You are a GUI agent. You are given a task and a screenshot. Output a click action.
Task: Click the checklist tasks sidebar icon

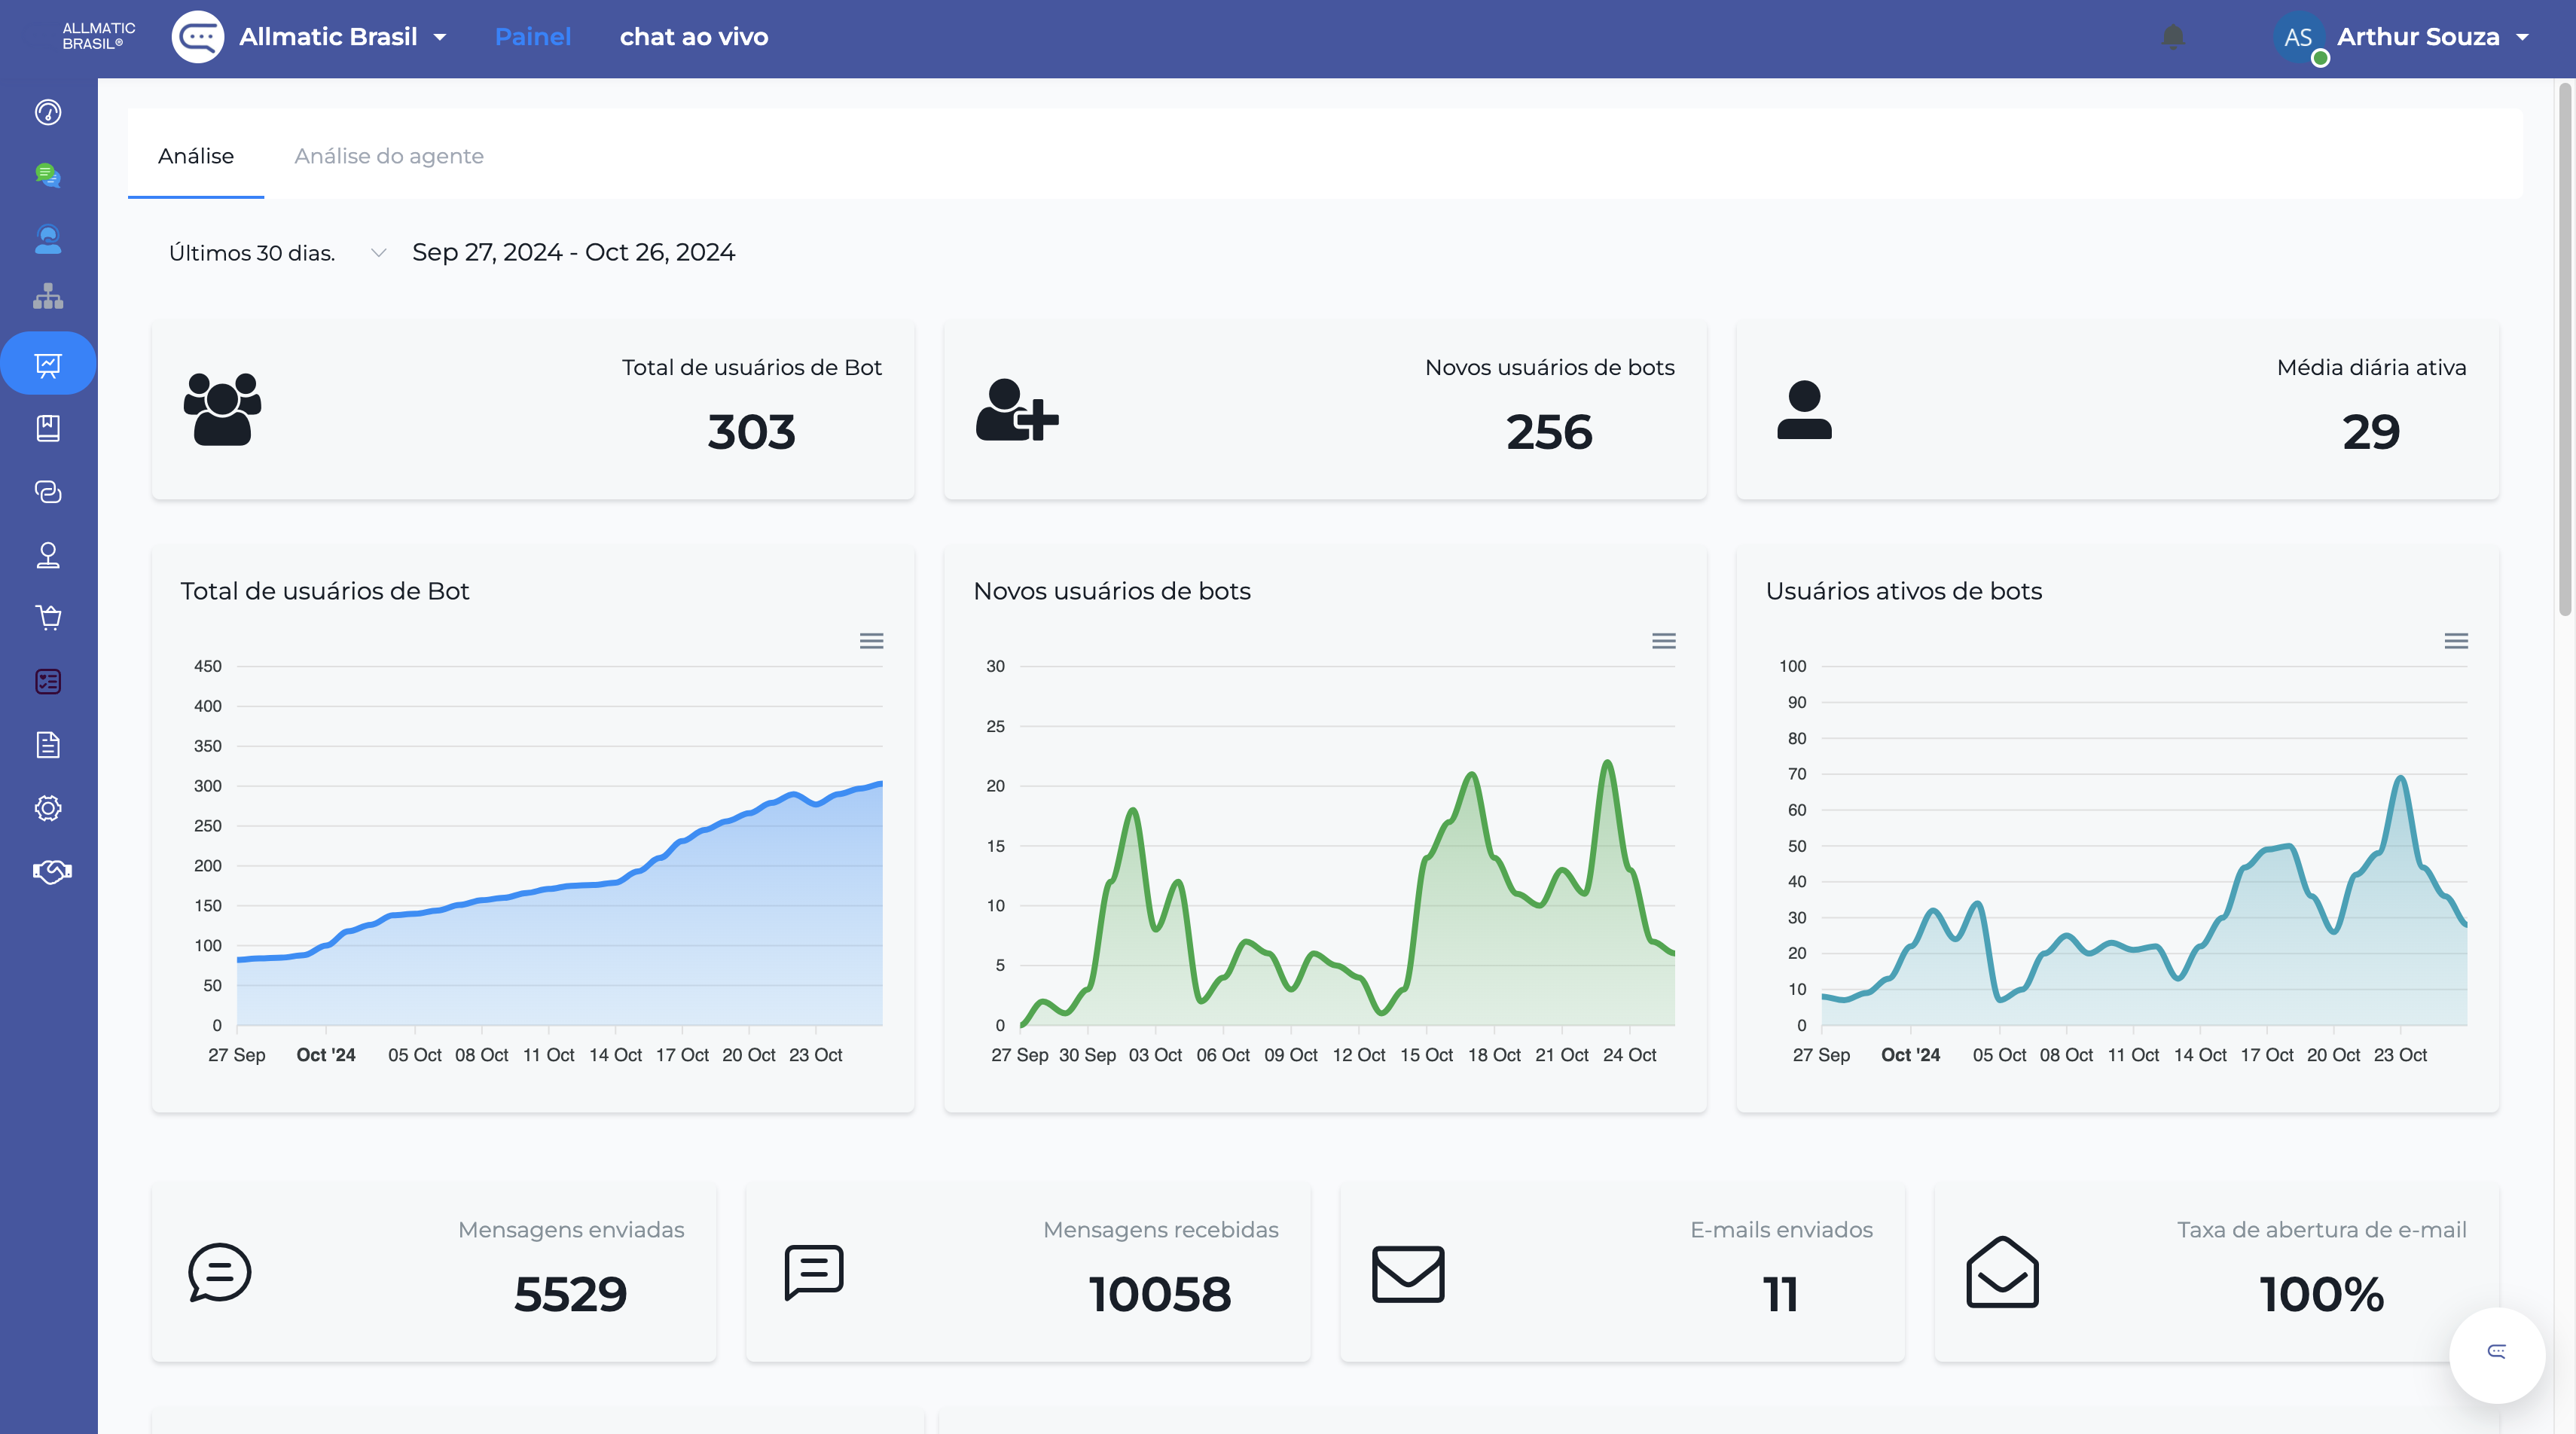pyautogui.click(x=48, y=682)
